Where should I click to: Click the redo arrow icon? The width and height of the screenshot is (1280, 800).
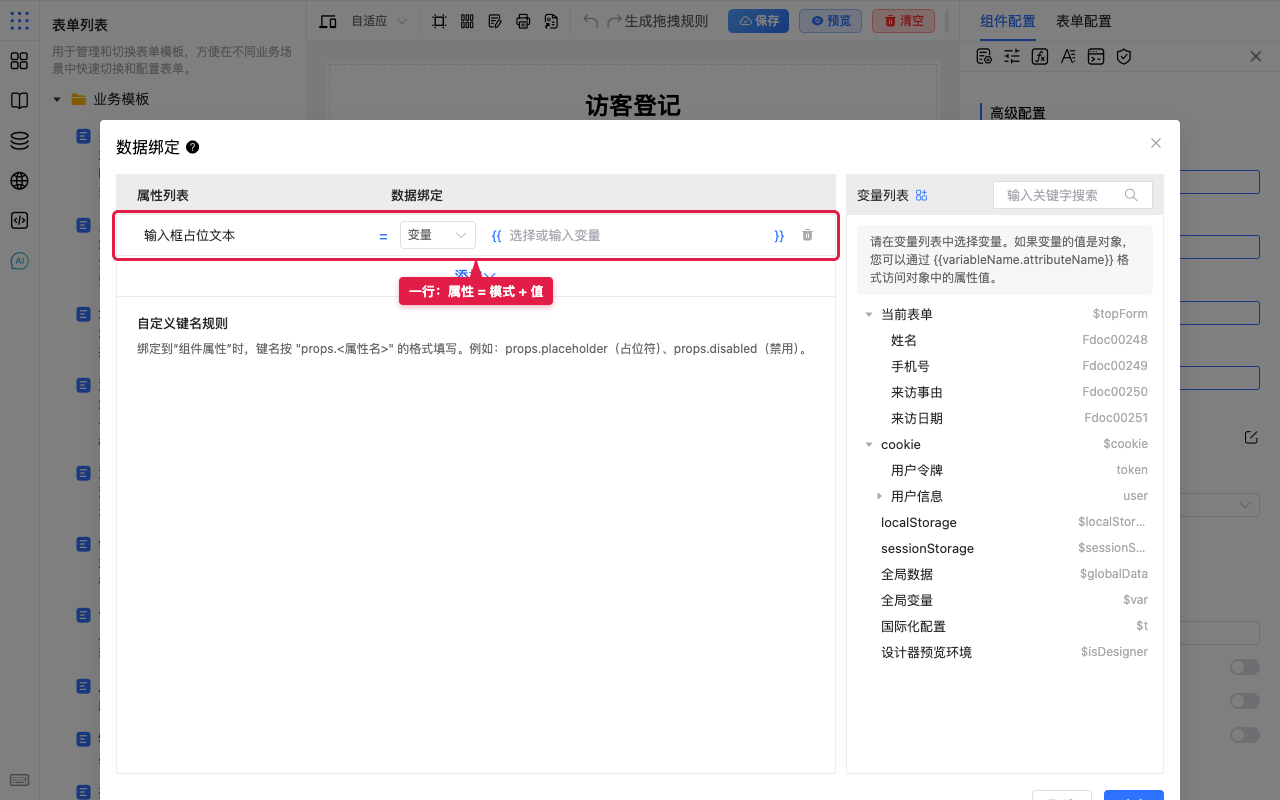614,21
